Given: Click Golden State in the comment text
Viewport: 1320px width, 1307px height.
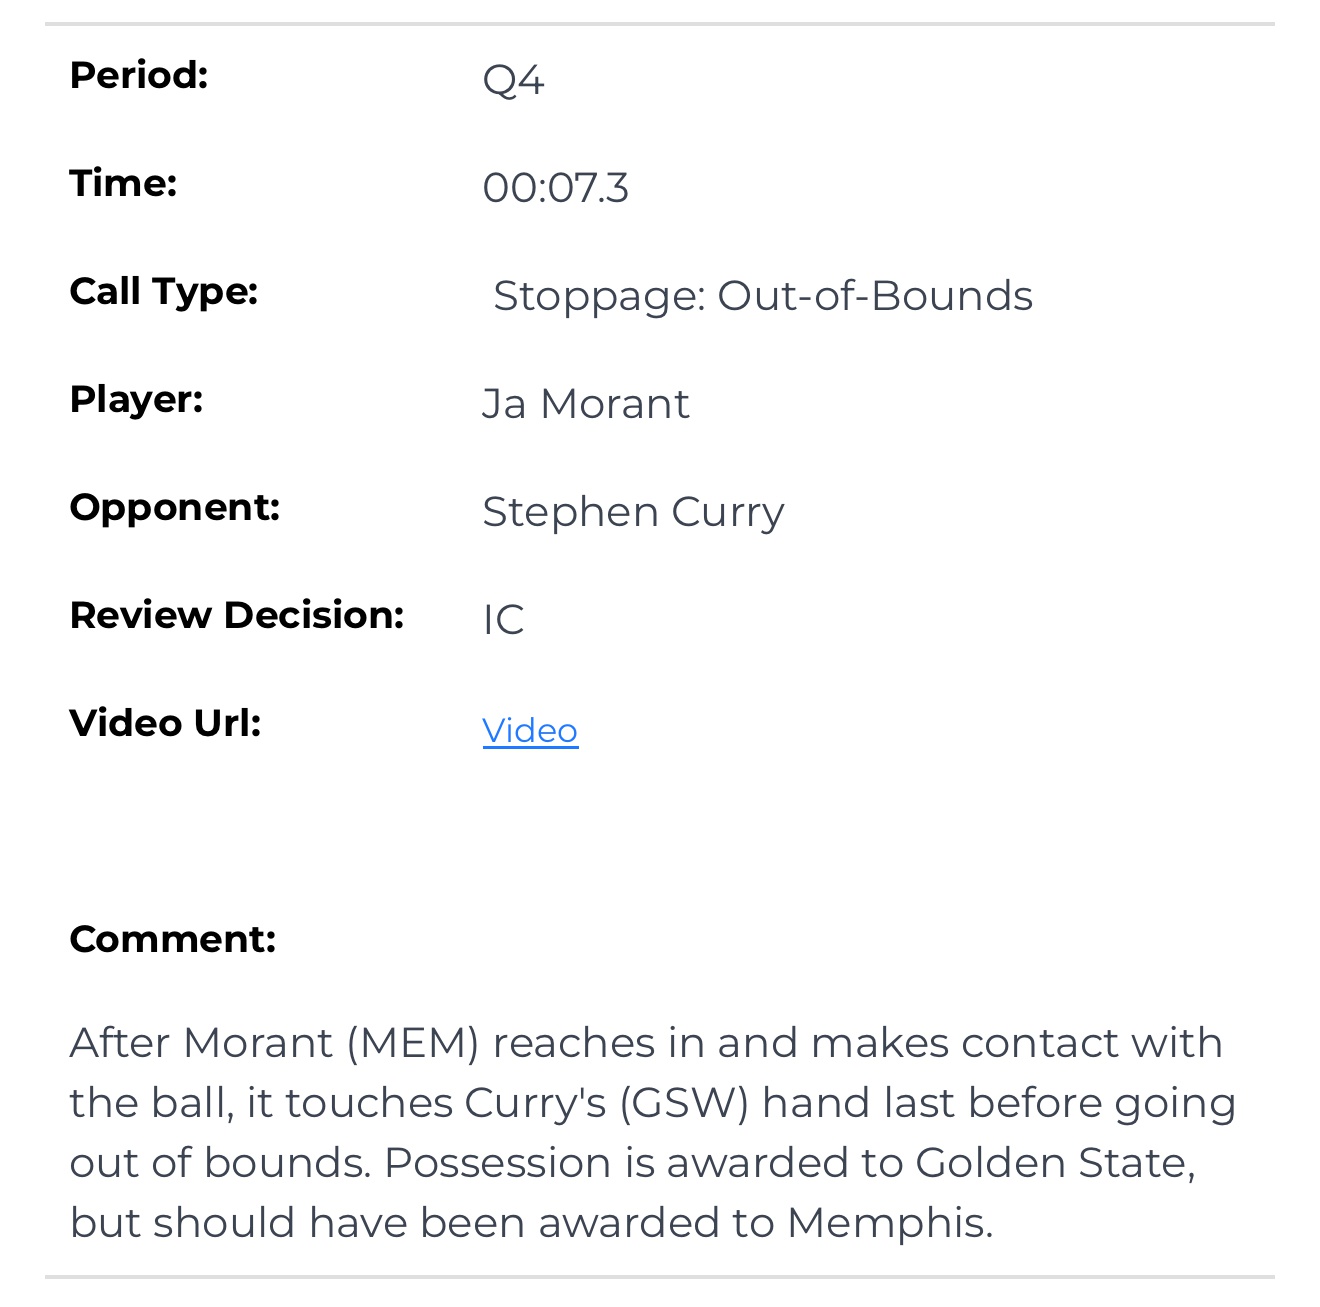Looking at the screenshot, I should click(x=1053, y=1163).
